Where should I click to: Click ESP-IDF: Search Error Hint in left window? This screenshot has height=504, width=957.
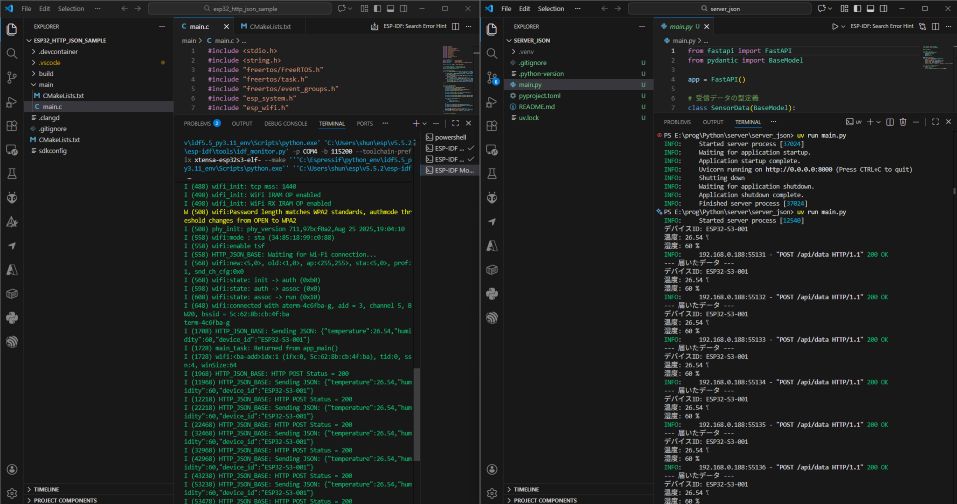click(415, 26)
